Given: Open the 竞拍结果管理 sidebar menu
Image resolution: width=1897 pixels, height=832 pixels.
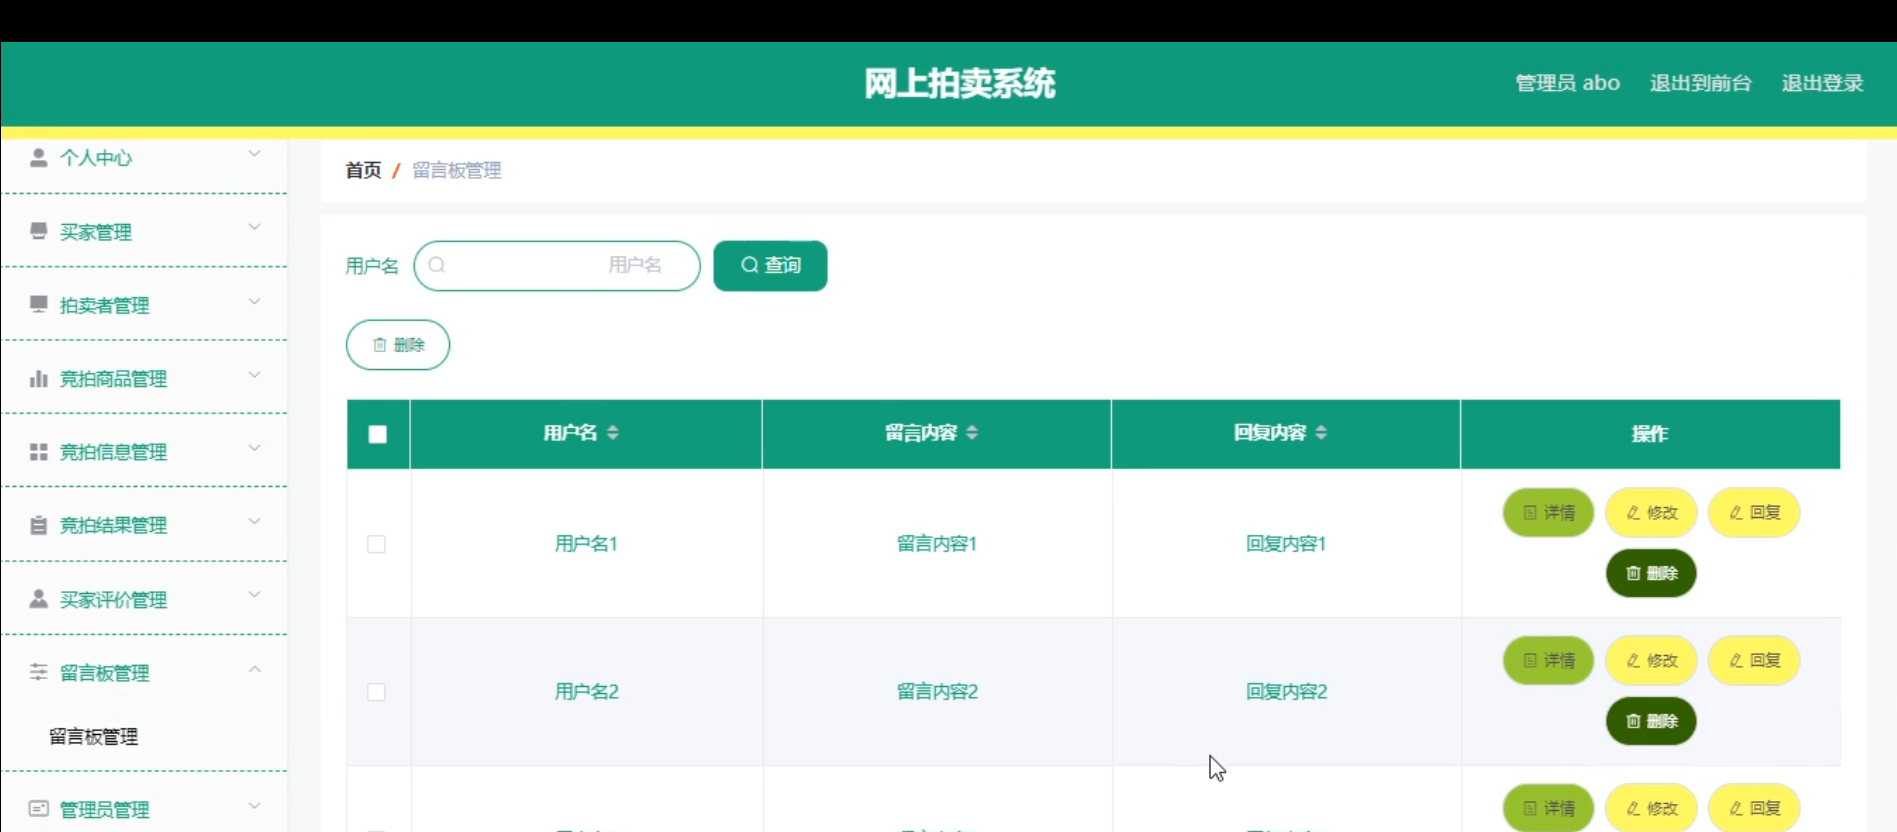Looking at the screenshot, I should pos(144,525).
